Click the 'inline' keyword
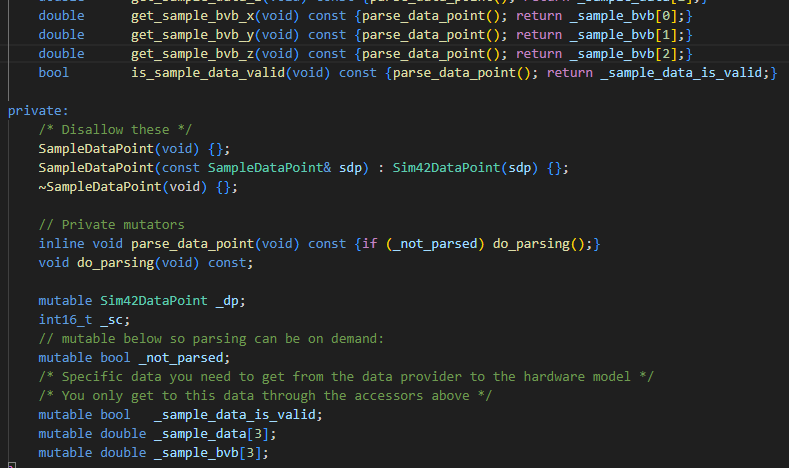 61,244
